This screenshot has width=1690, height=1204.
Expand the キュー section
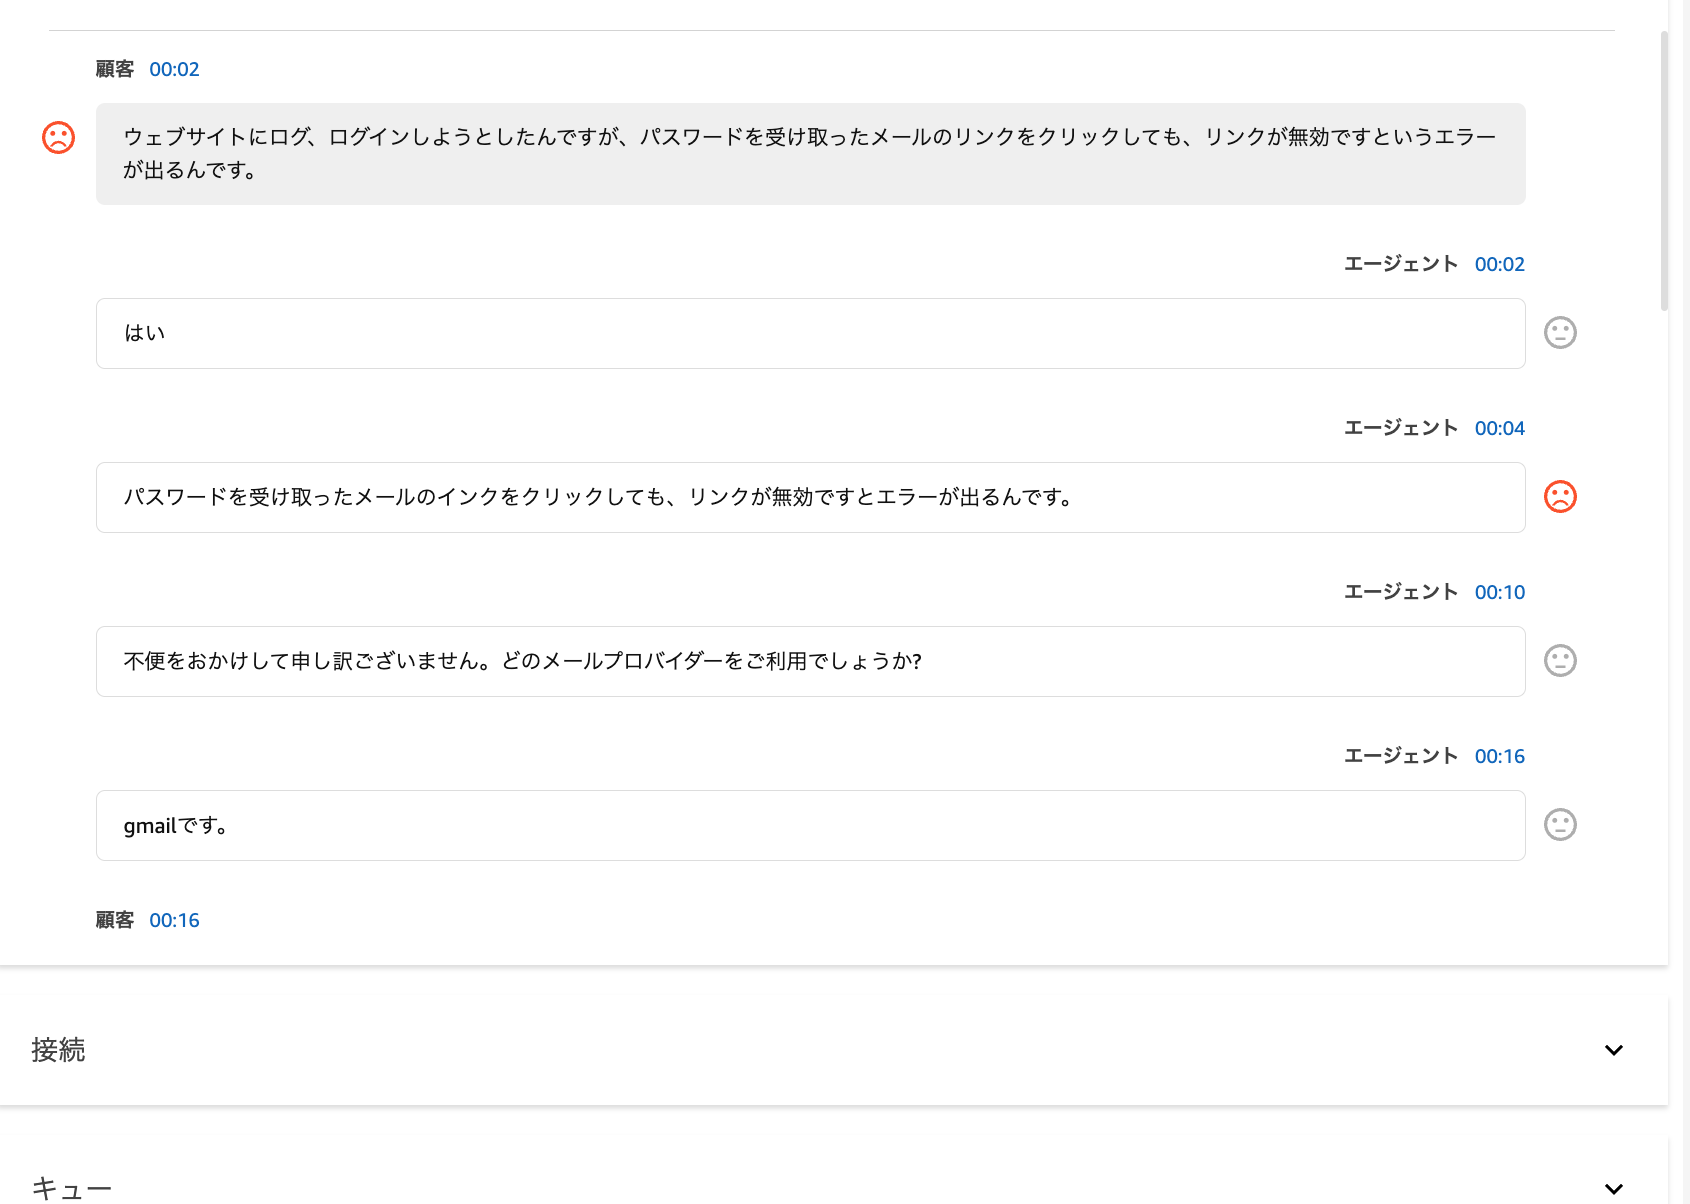point(1614,1190)
